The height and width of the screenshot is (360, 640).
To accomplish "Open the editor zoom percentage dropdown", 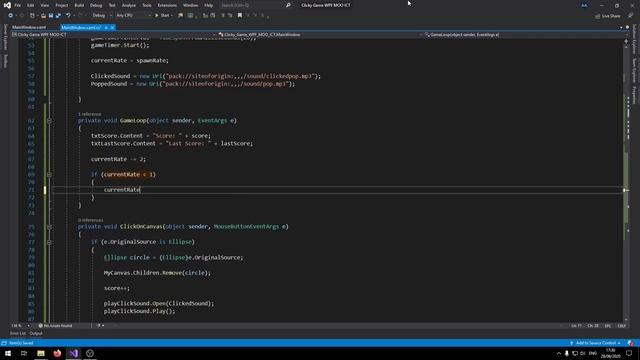I will click(x=20, y=326).
